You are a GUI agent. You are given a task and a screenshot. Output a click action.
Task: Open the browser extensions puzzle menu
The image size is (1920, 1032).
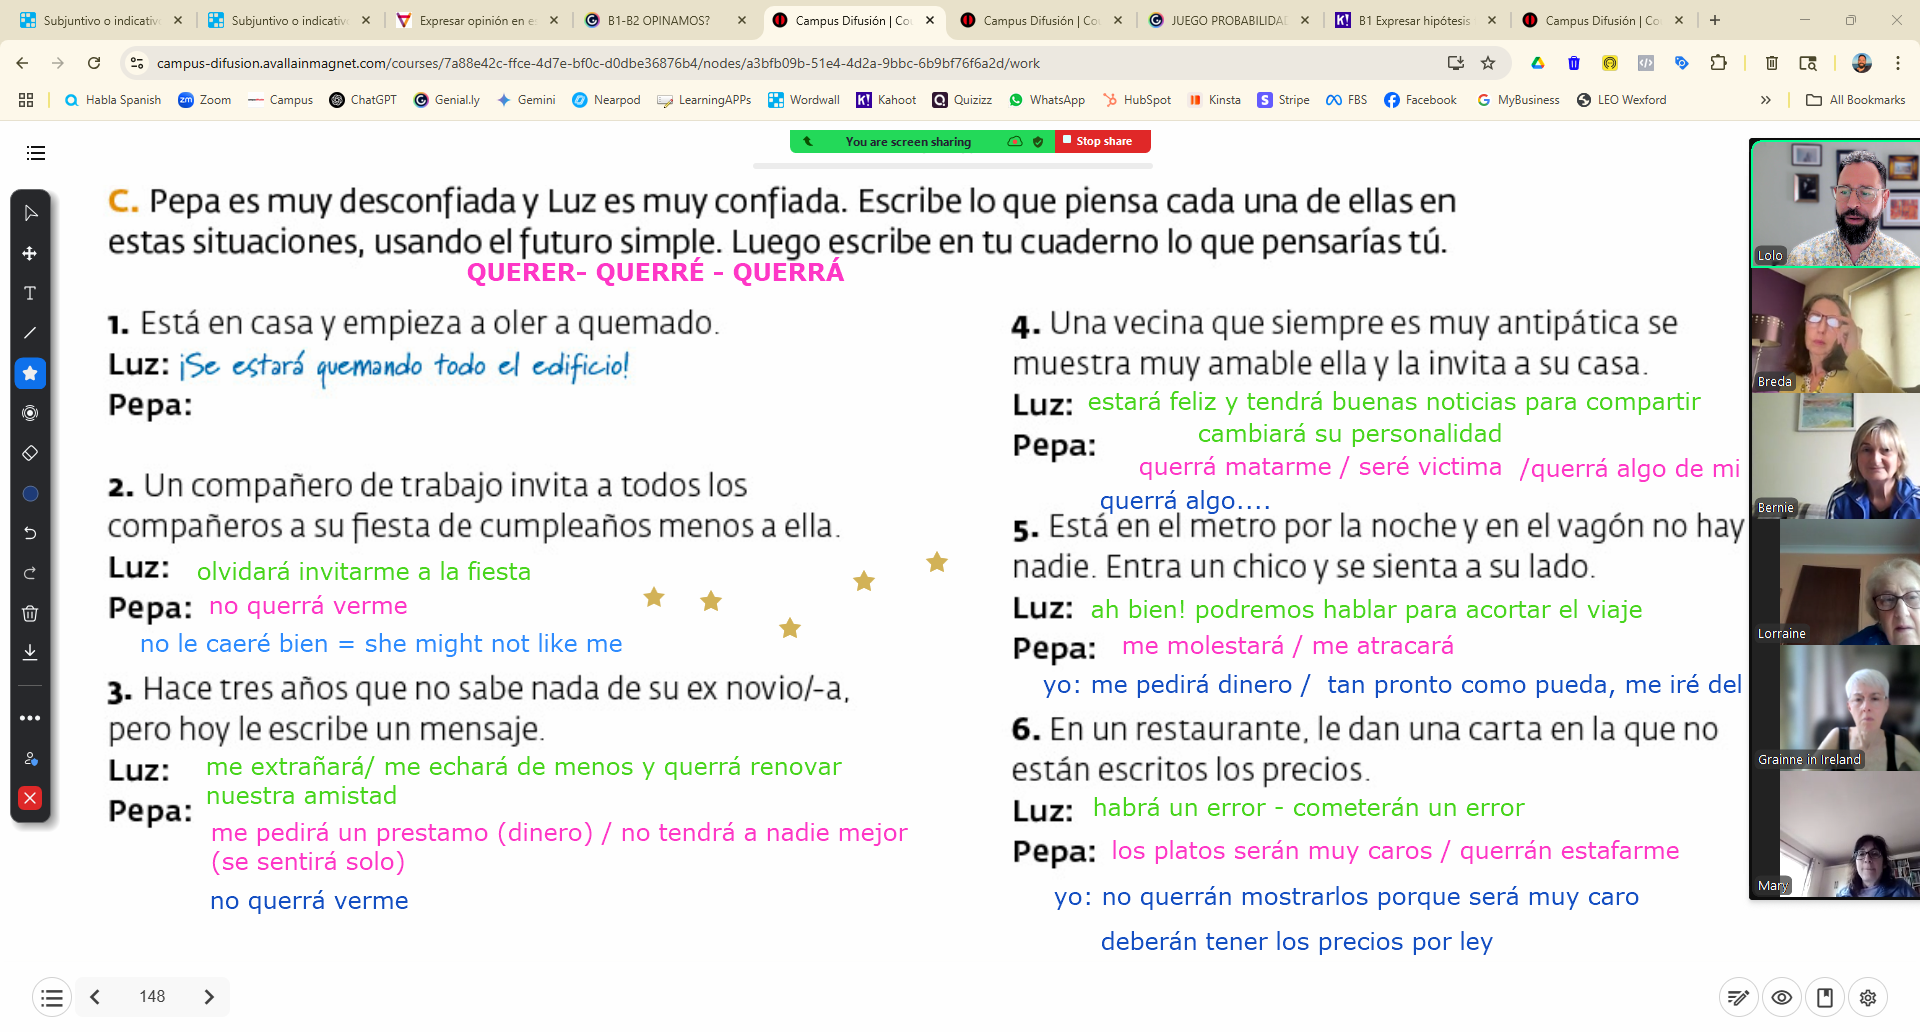click(1718, 63)
